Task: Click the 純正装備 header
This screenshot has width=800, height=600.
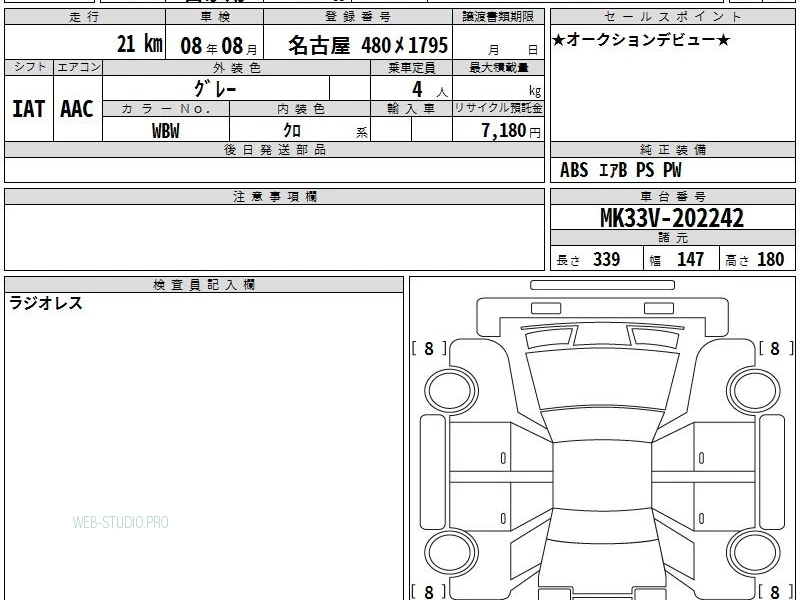Action: [x=673, y=149]
